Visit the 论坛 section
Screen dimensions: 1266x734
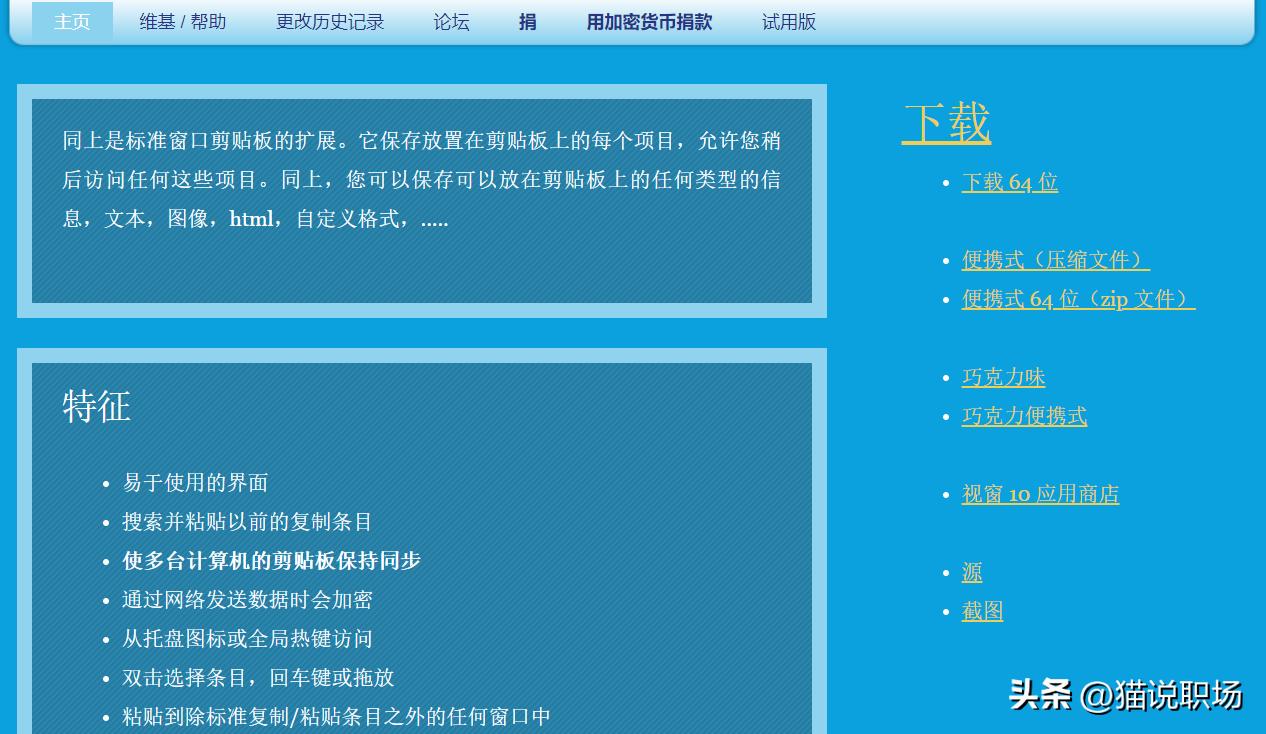pos(451,21)
